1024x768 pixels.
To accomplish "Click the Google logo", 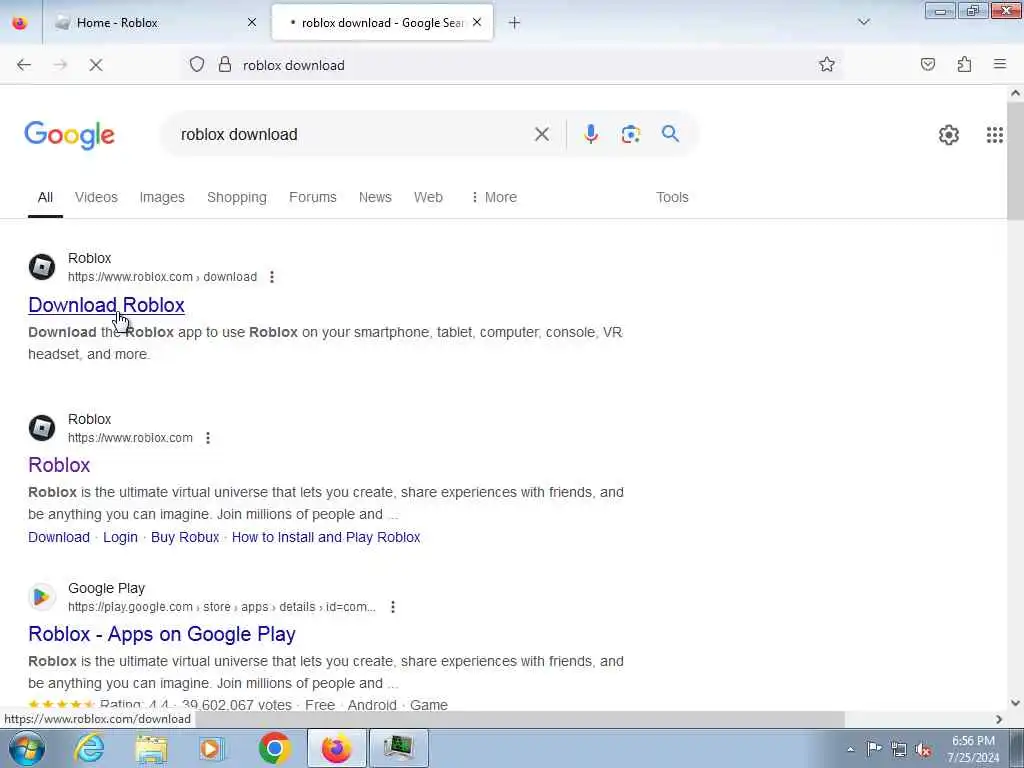I will 69,135.
